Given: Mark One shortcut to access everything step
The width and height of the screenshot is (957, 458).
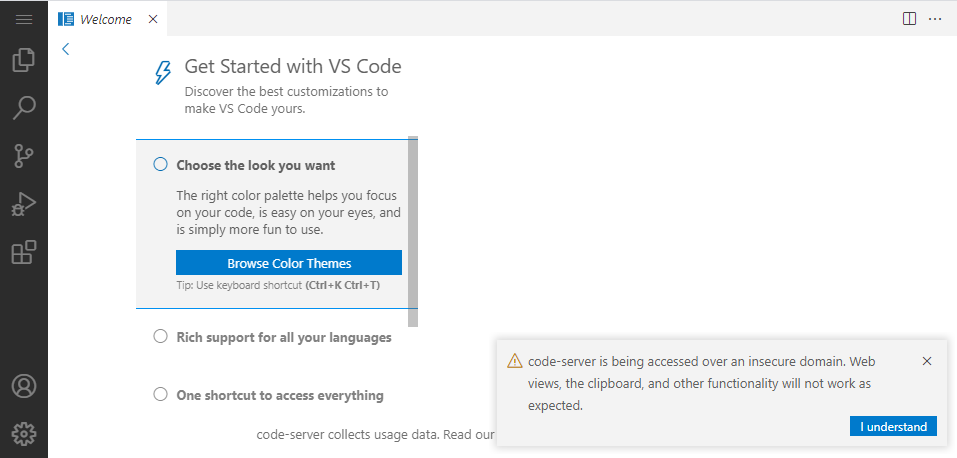Looking at the screenshot, I should [x=161, y=394].
